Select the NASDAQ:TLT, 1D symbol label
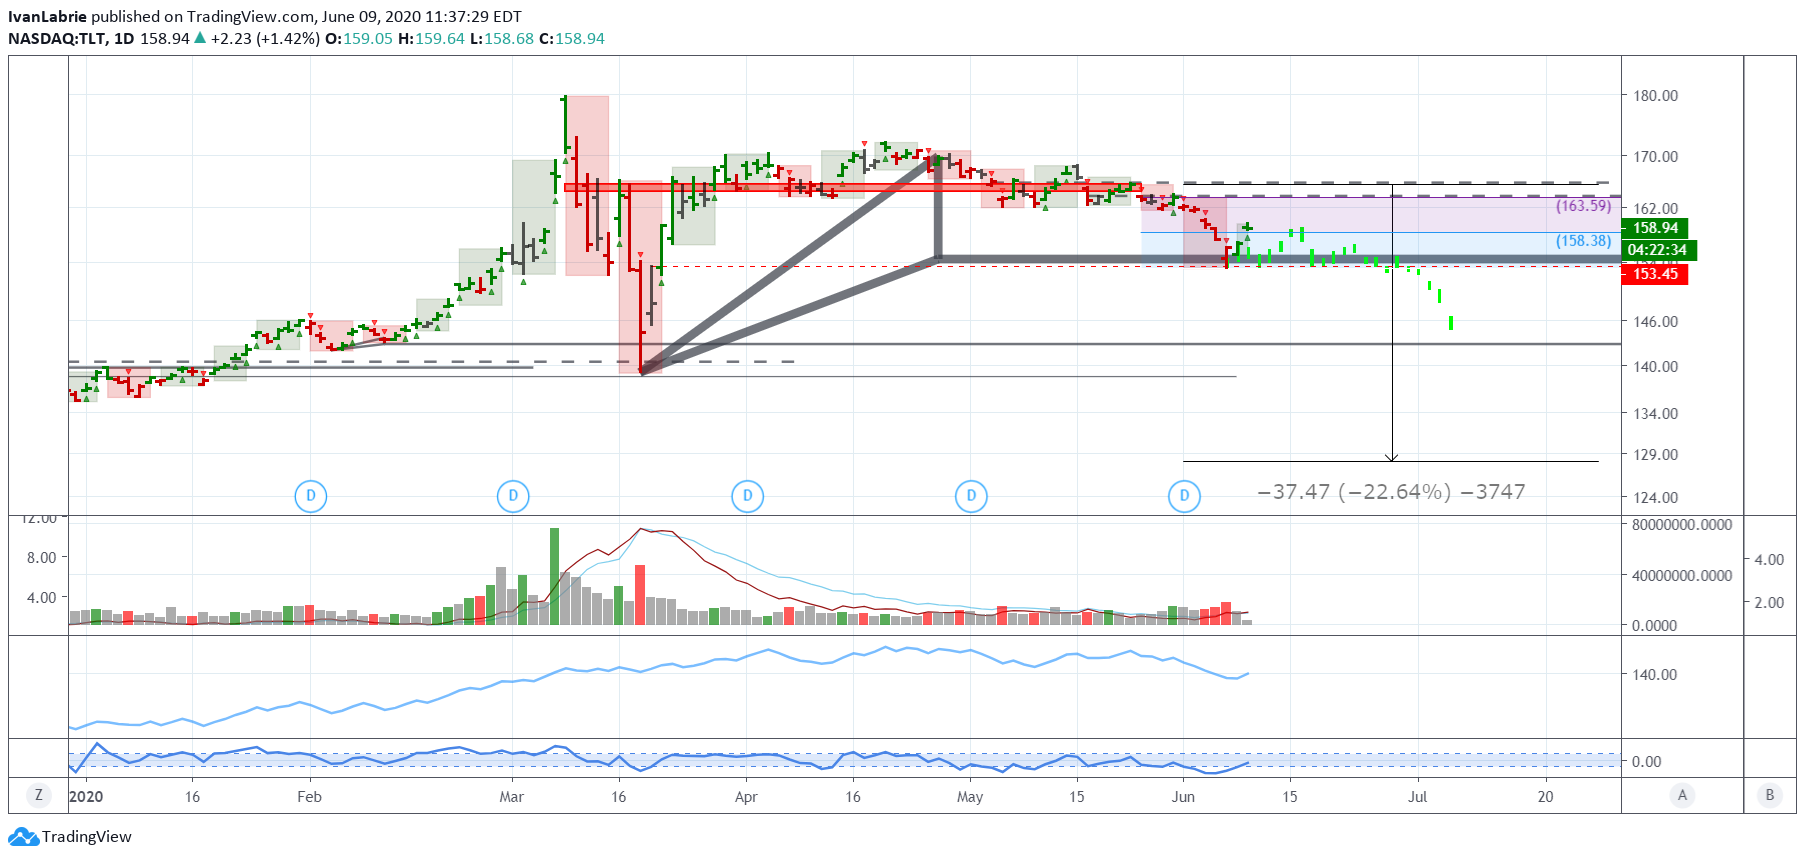1805x860 pixels. pyautogui.click(x=71, y=39)
